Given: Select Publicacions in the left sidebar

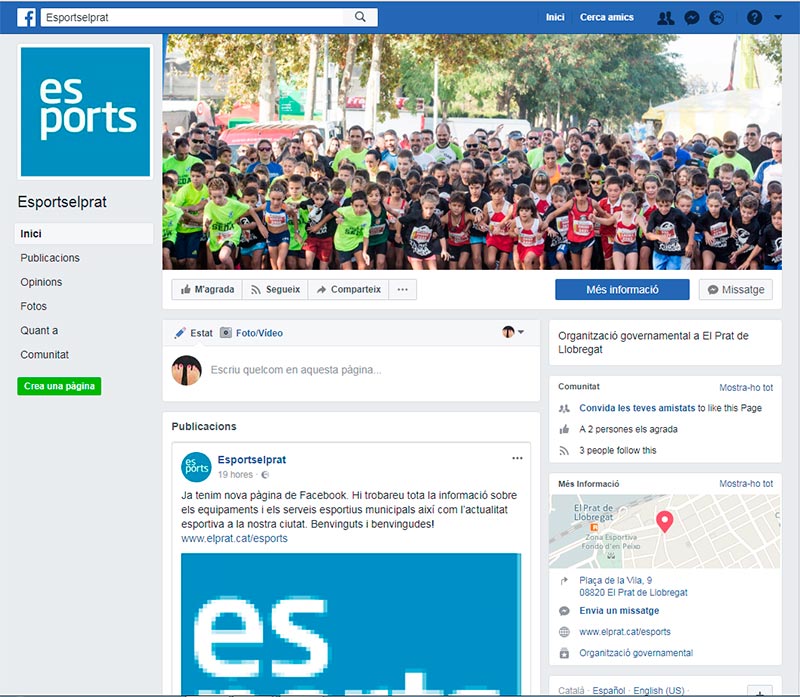Looking at the screenshot, I should click(x=50, y=258).
